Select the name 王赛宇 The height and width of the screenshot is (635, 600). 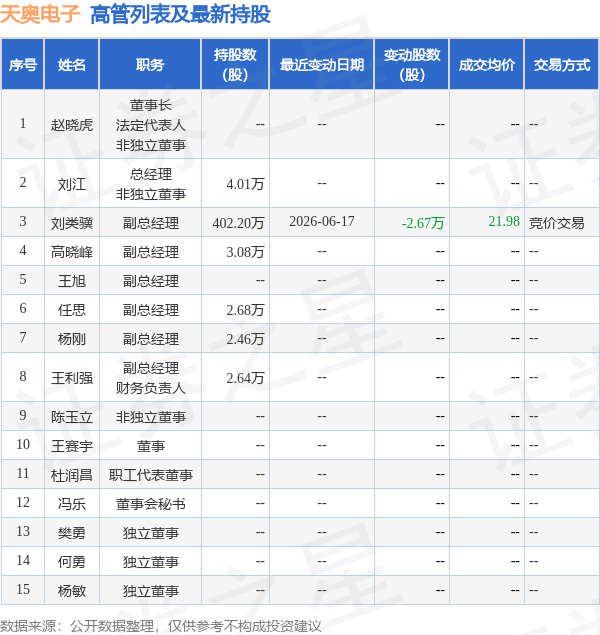point(72,446)
